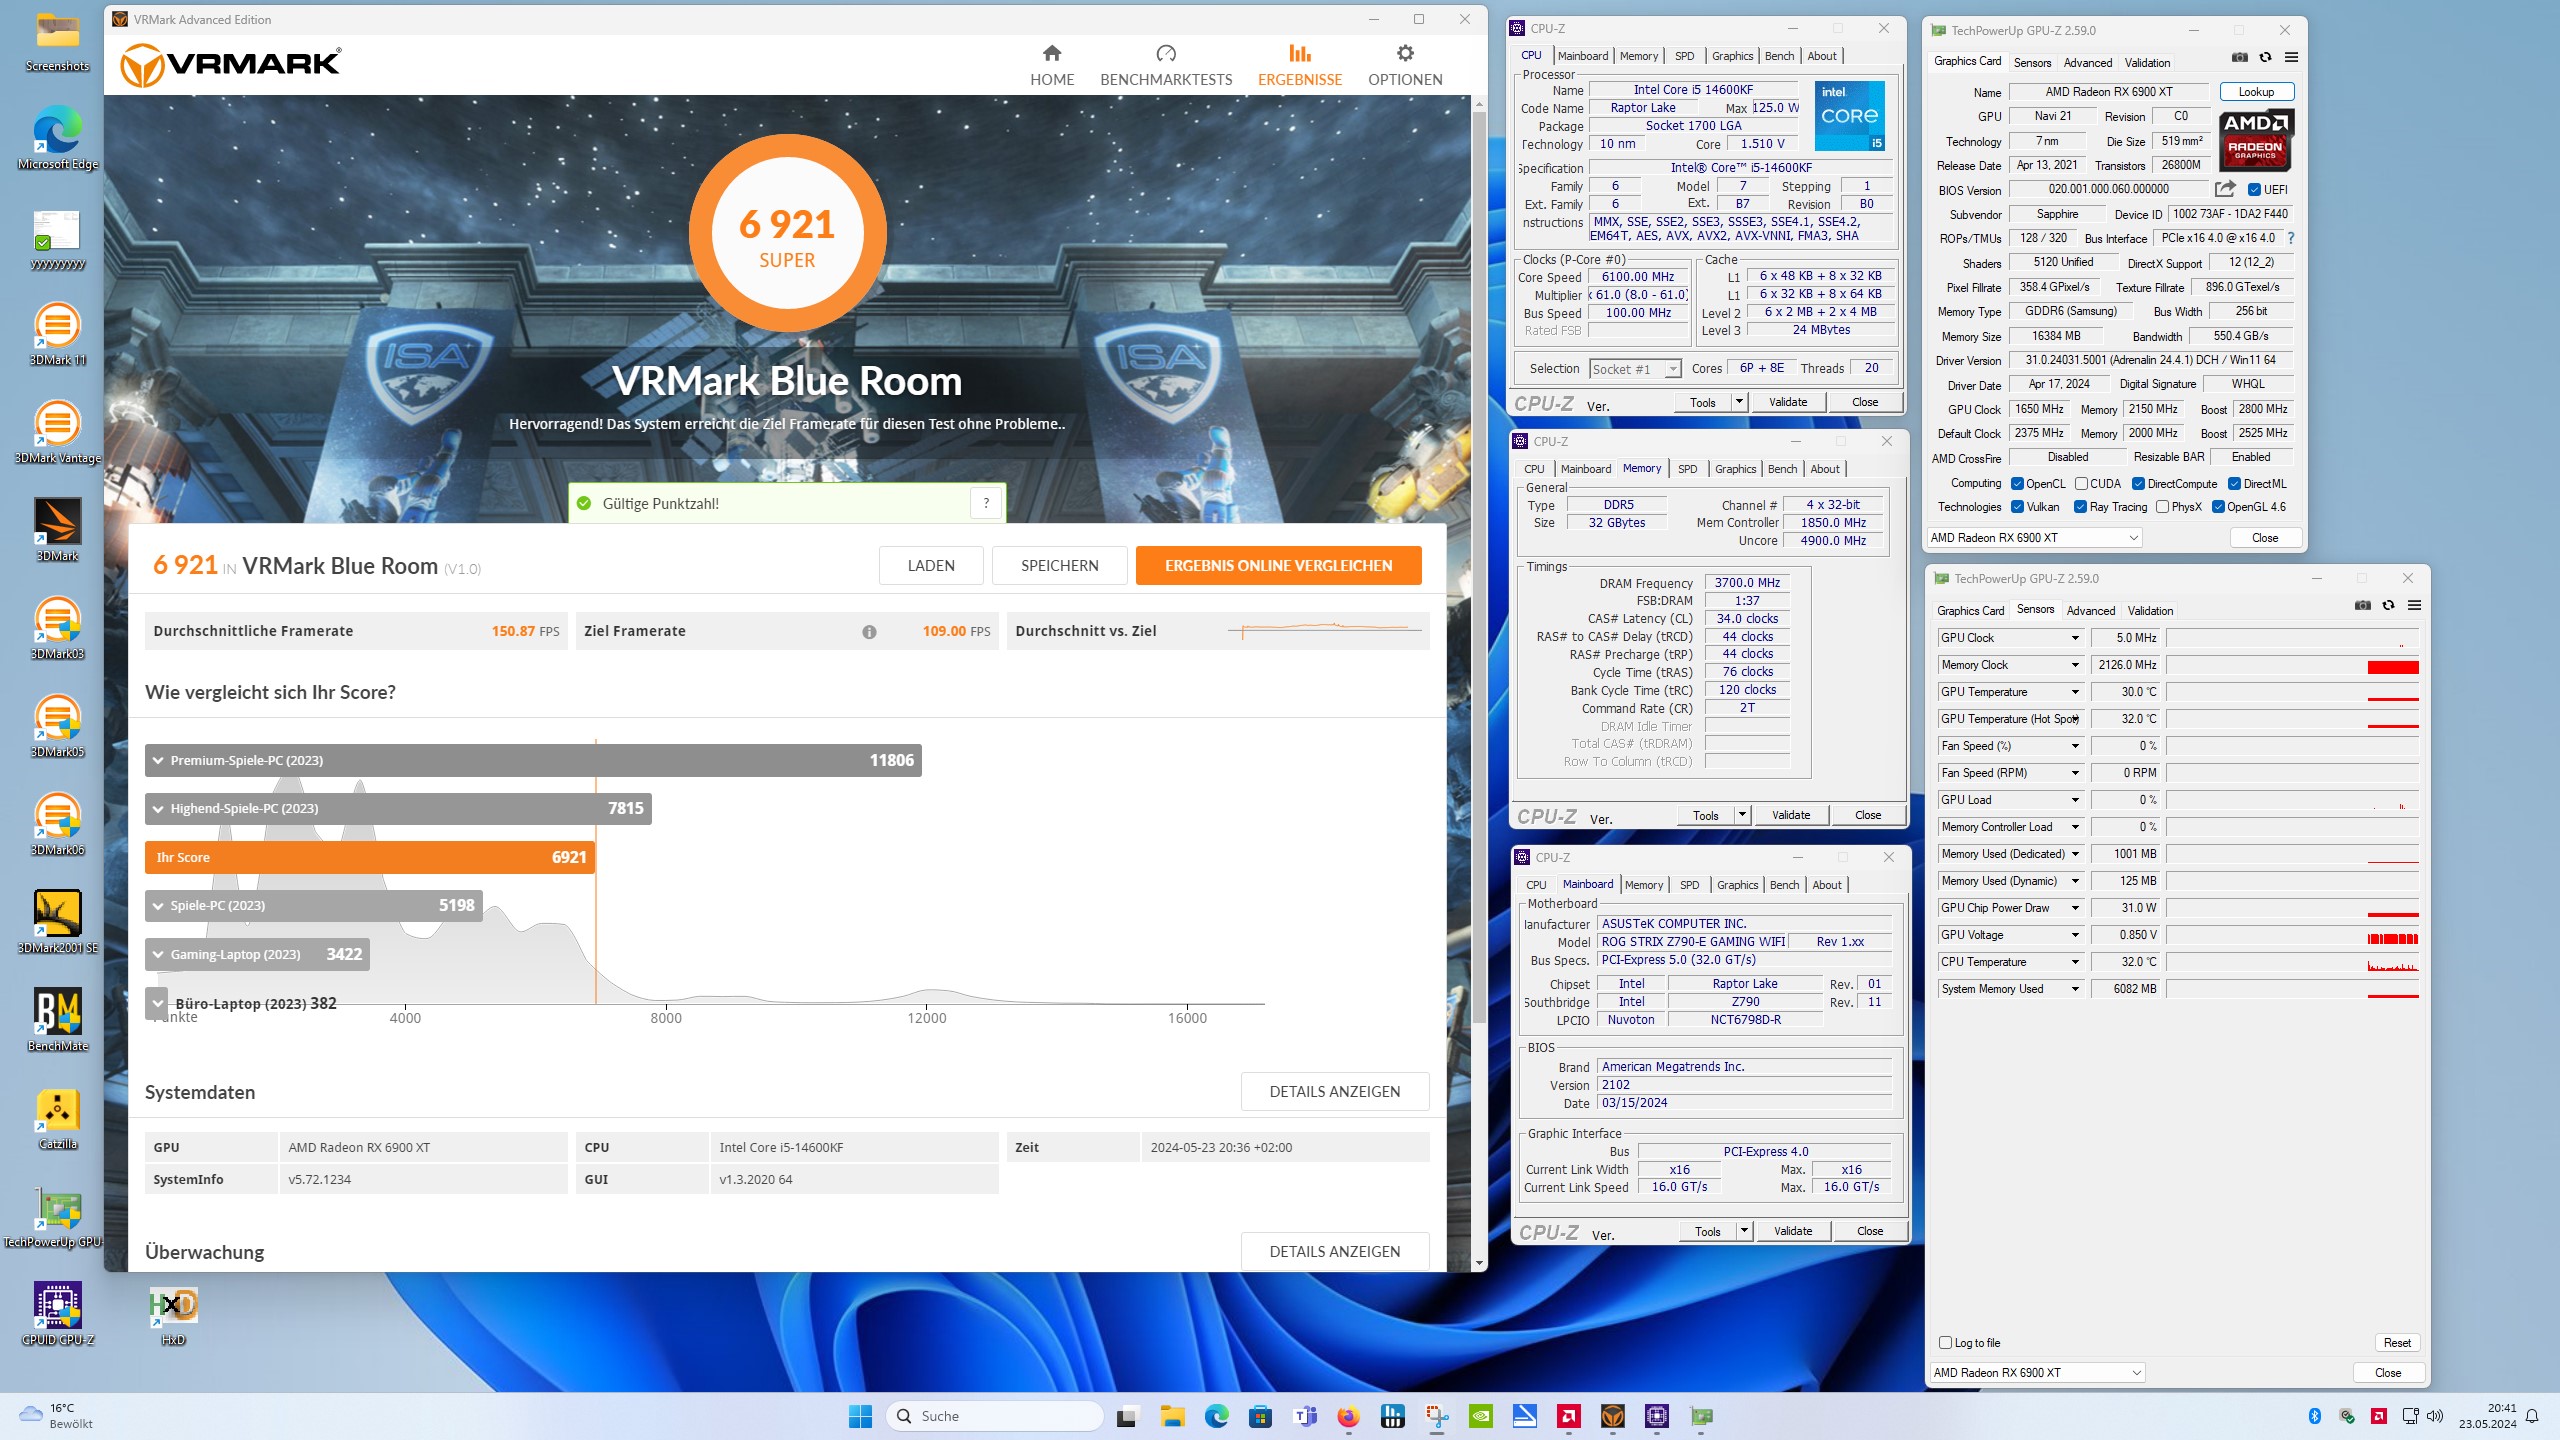Click ERGEBNIS ONLINE VERGLEICHEN button
Screen dimensions: 2560x1440
(x=1278, y=565)
